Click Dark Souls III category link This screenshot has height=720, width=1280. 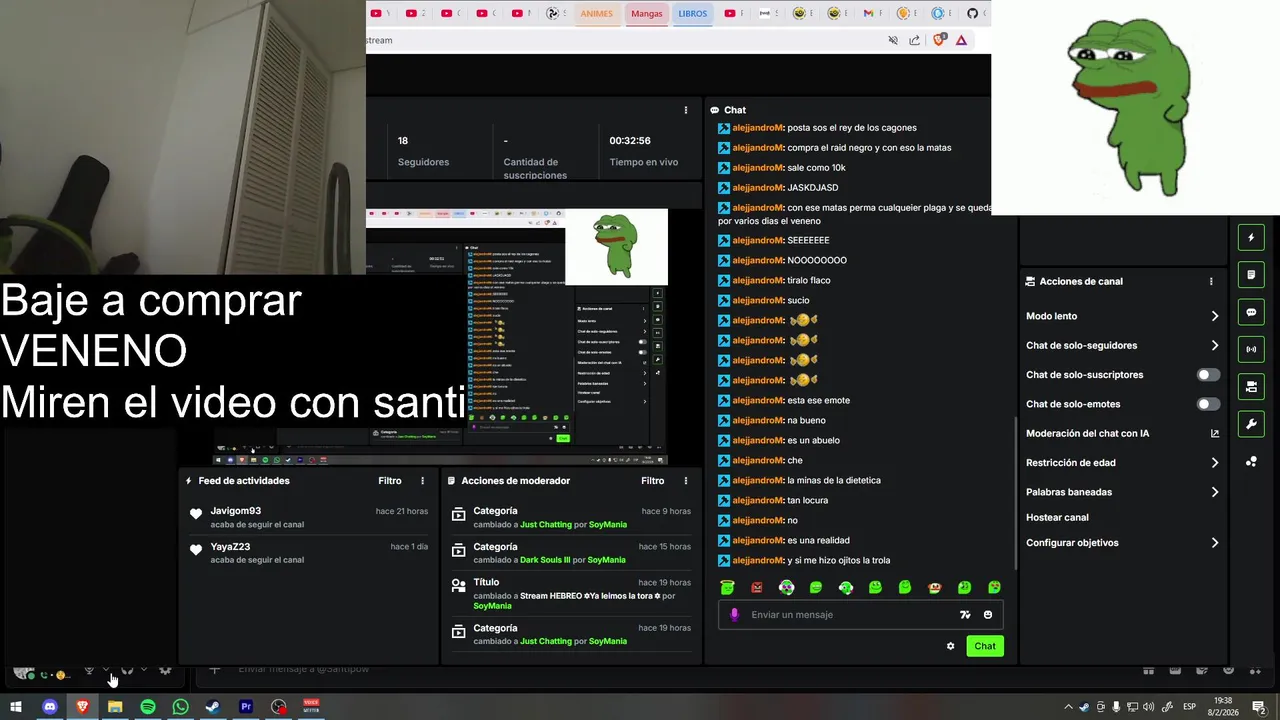click(x=545, y=561)
